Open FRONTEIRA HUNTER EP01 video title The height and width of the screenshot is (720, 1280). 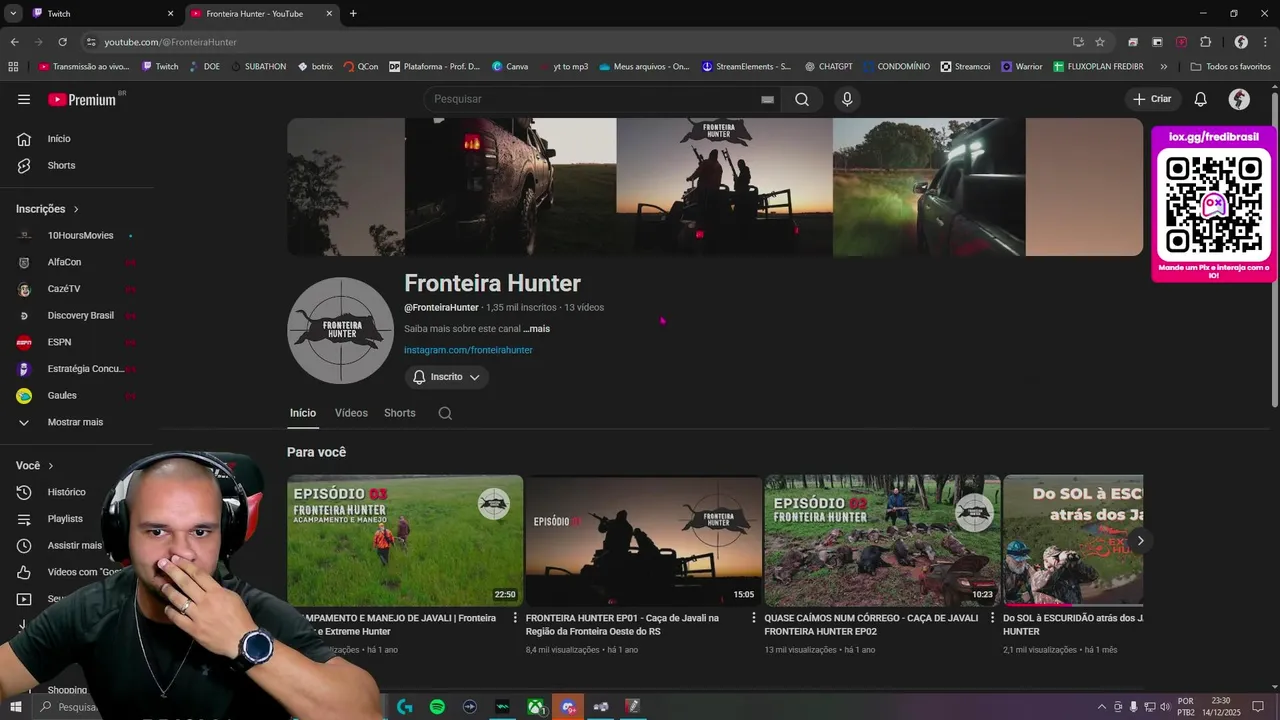click(x=622, y=625)
